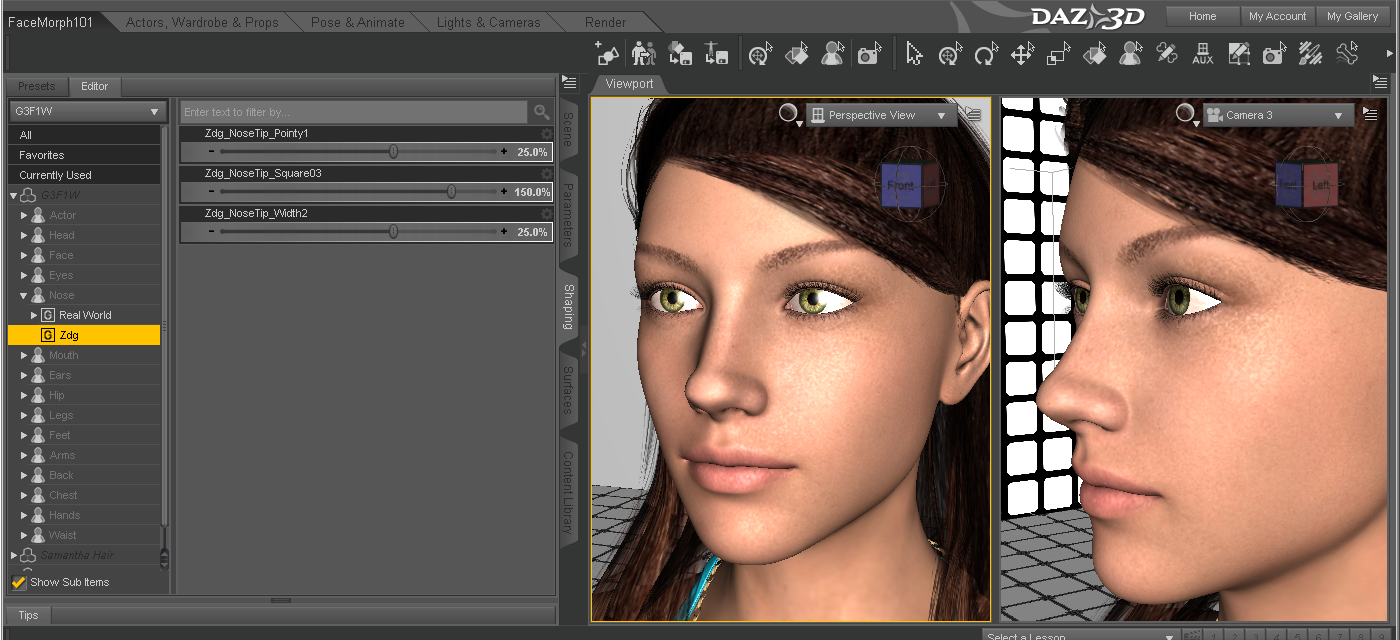Expand the Real World group under Nose
1400x640 pixels.
(34, 315)
